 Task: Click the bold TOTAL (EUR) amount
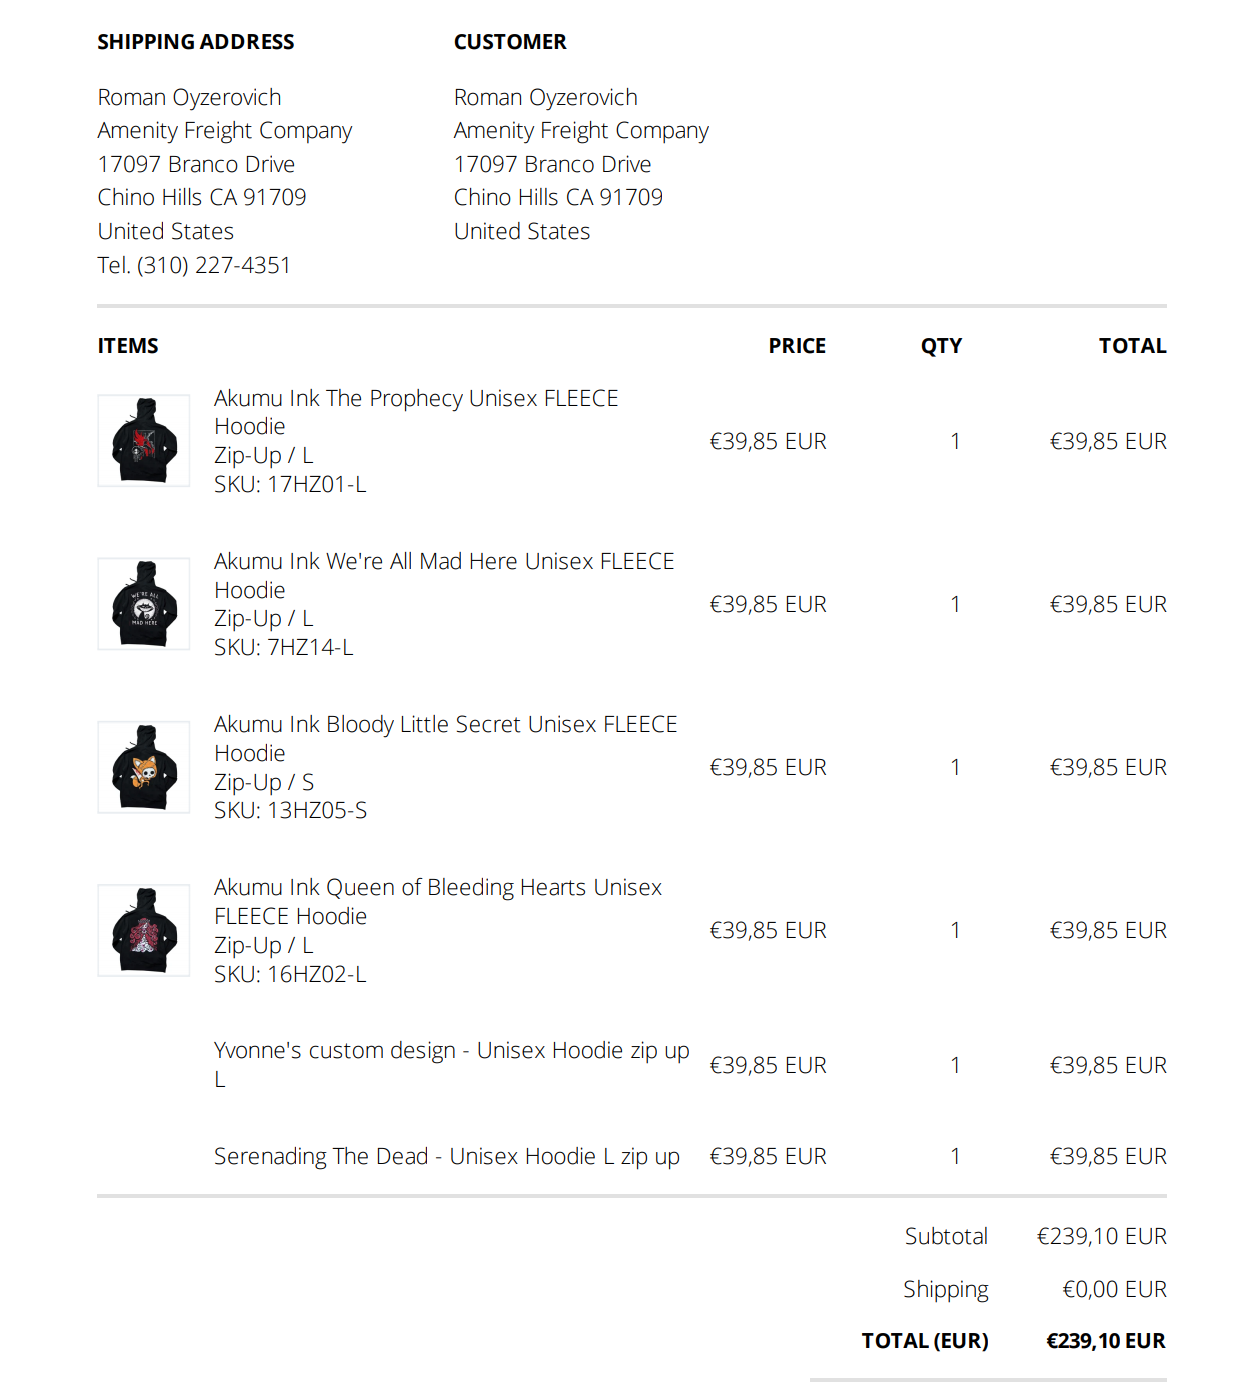point(1105,1341)
